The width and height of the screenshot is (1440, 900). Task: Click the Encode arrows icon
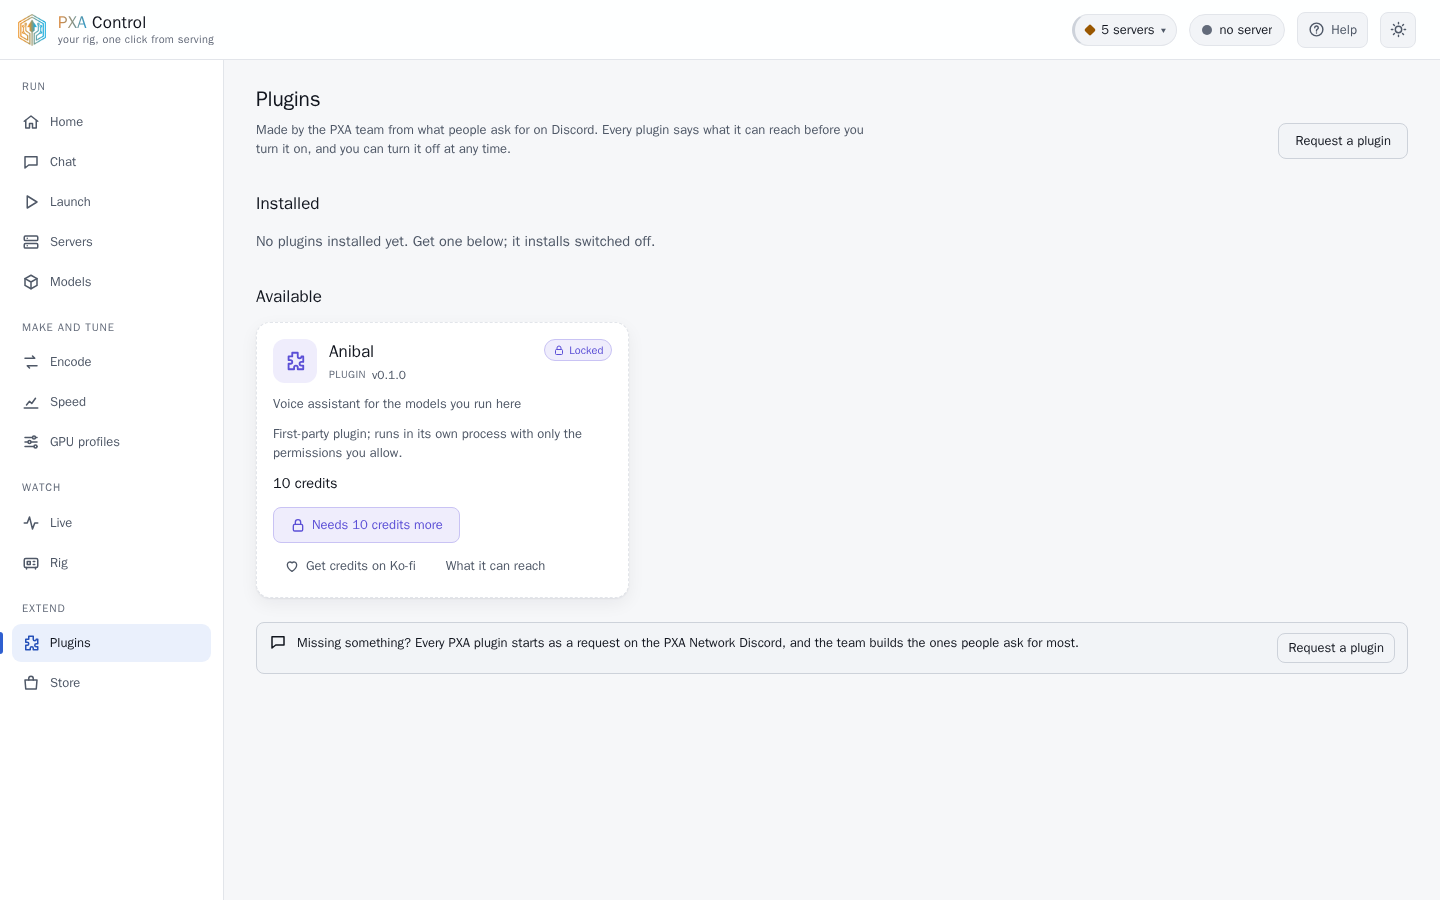coord(31,362)
